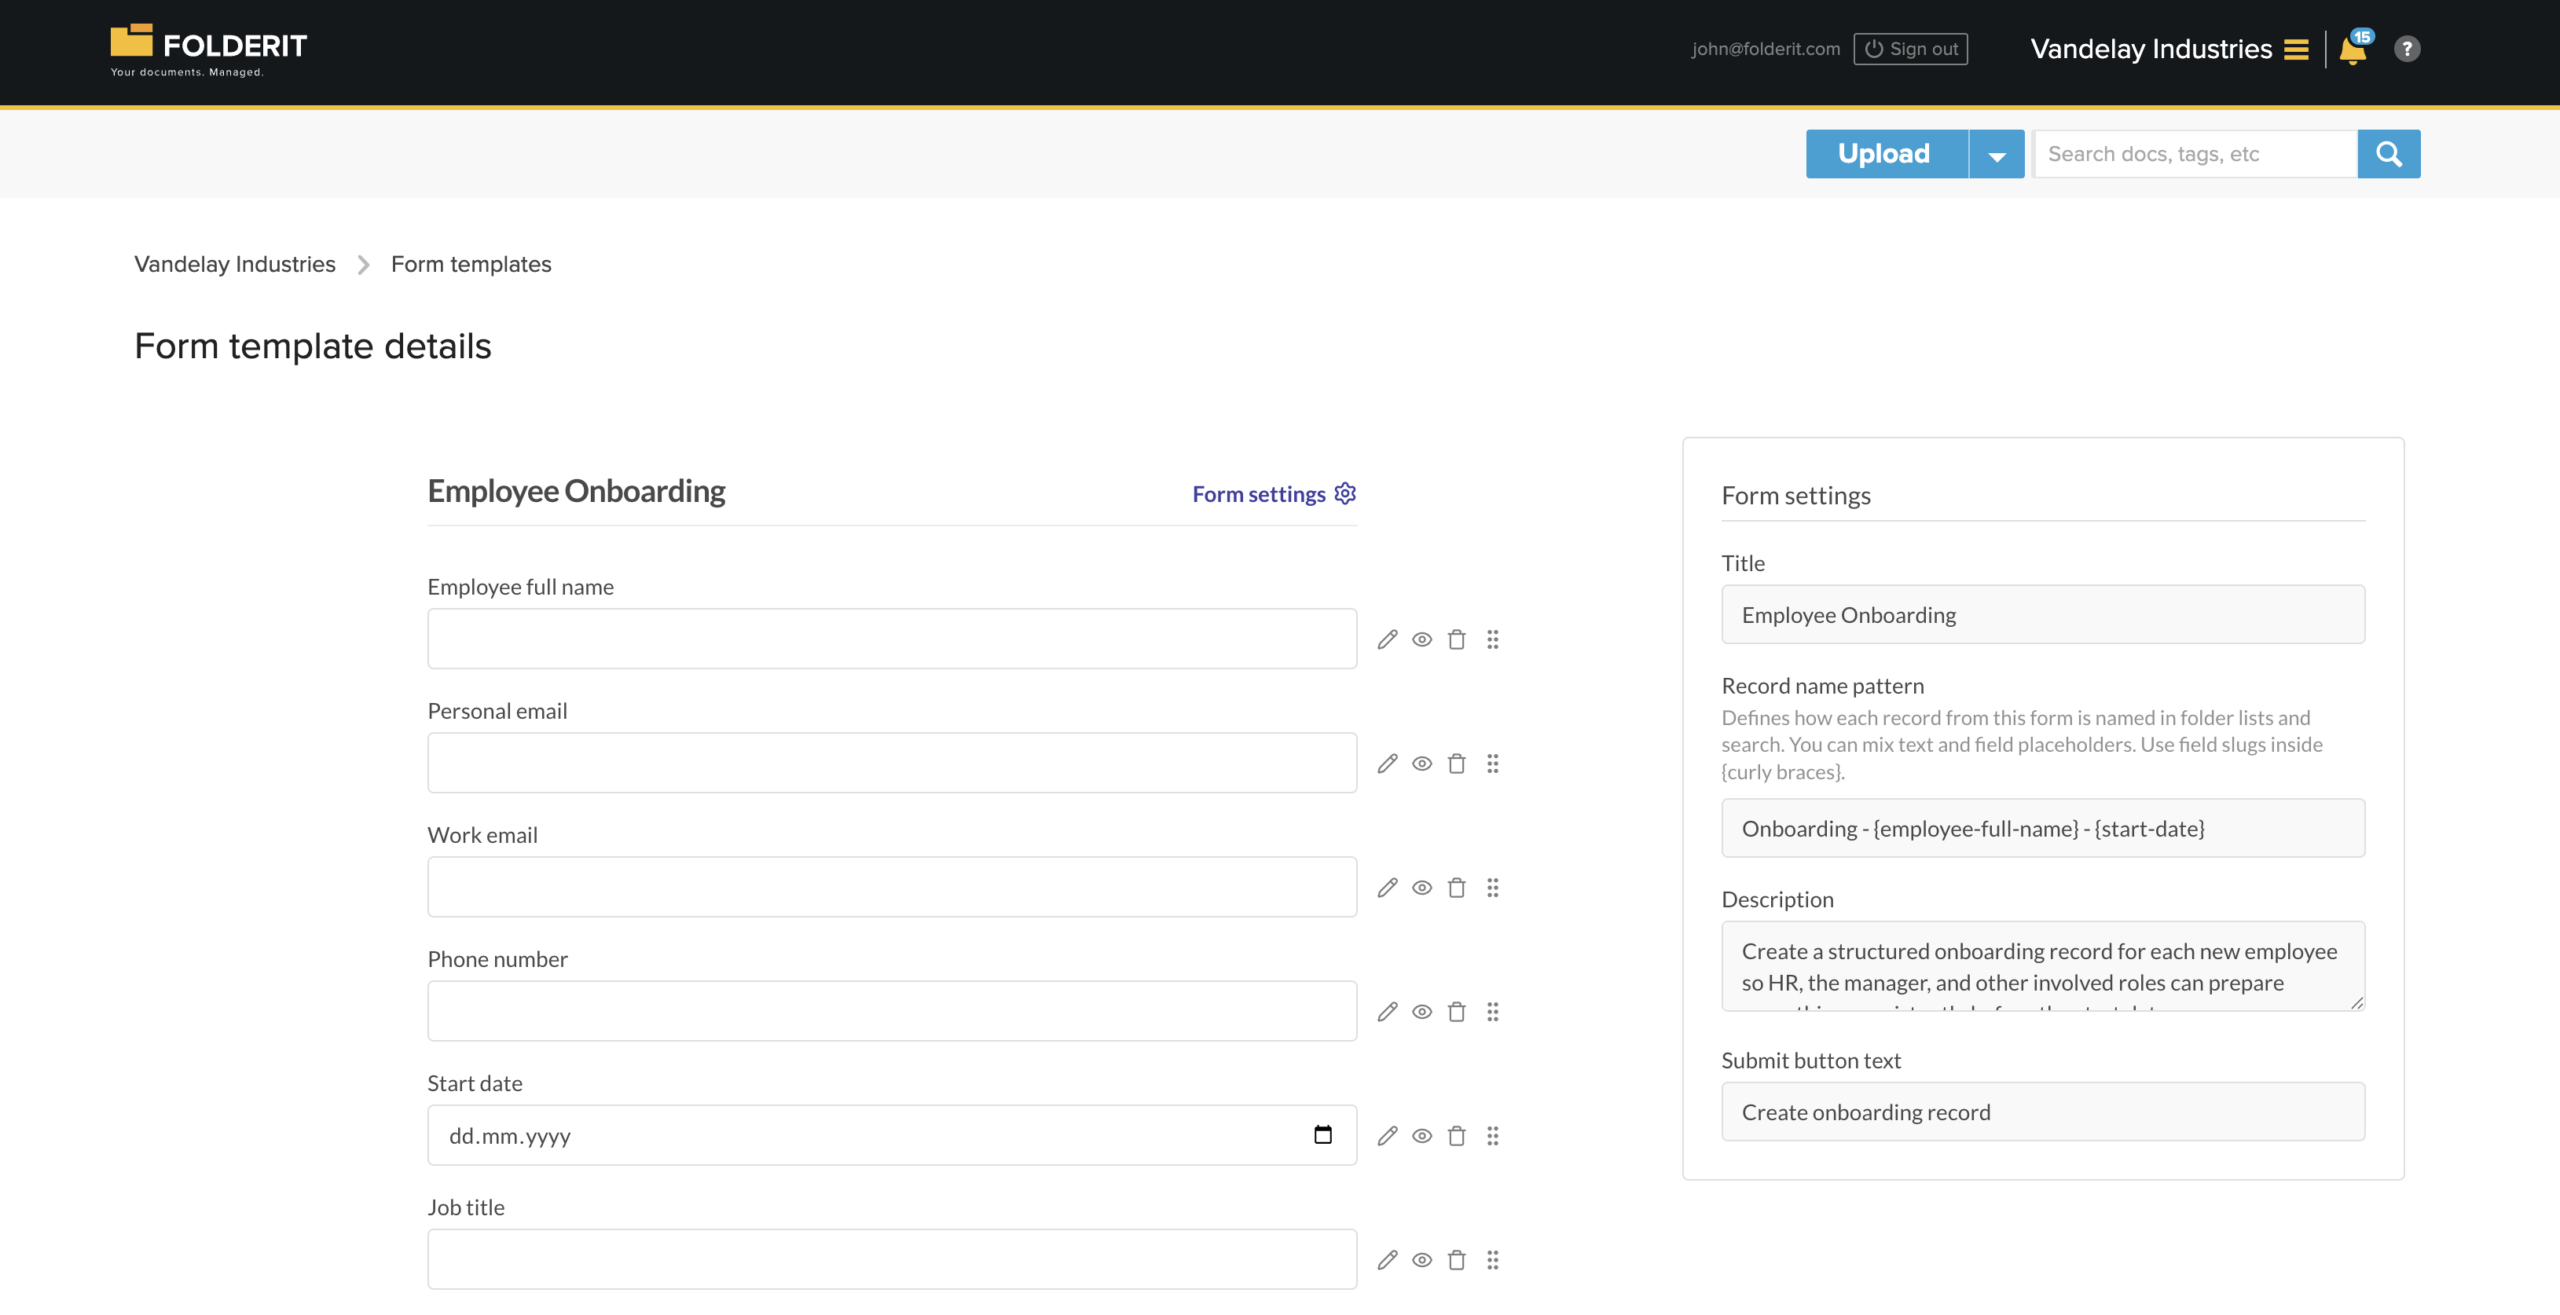
Task: Click the Folderit logo
Action: 209,50
